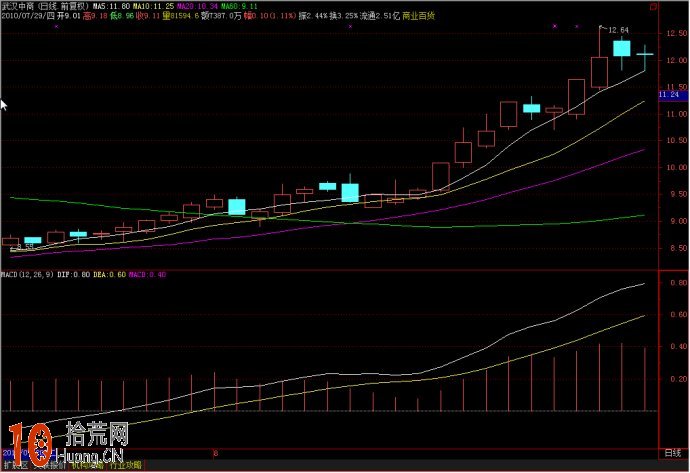This screenshot has height=473, width=690.
Task: Click the 12.64 high price annotation
Action: (x=618, y=30)
